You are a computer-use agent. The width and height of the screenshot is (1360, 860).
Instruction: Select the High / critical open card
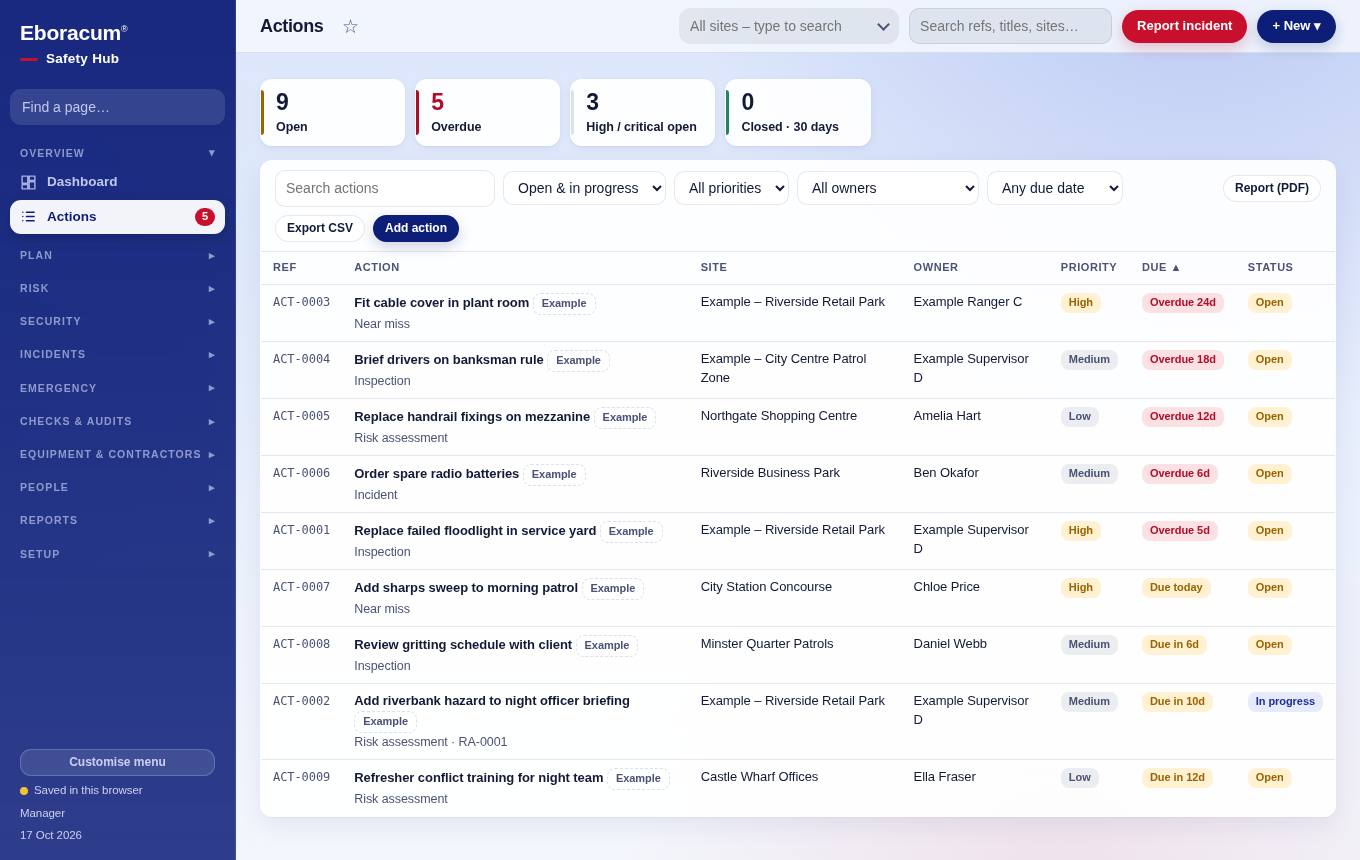coord(643,113)
